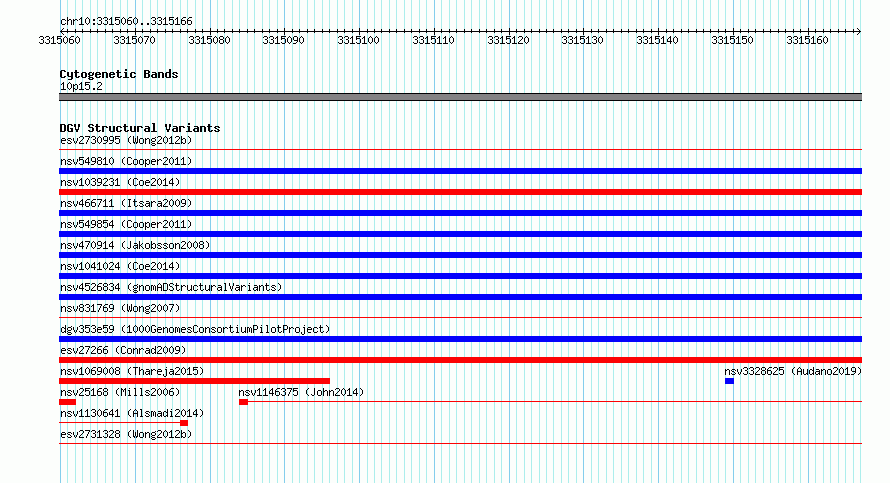Click blue bar under nsv466711
The height and width of the screenshot is (483, 890).
tap(460, 213)
